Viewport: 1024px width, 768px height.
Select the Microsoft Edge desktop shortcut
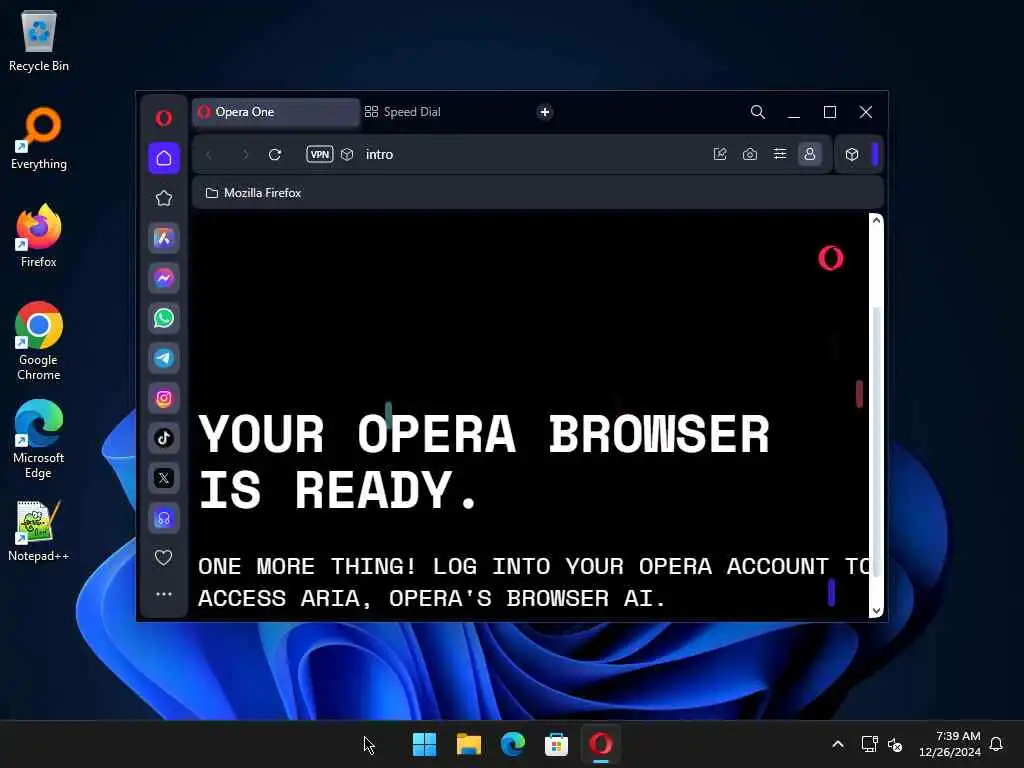(x=39, y=439)
